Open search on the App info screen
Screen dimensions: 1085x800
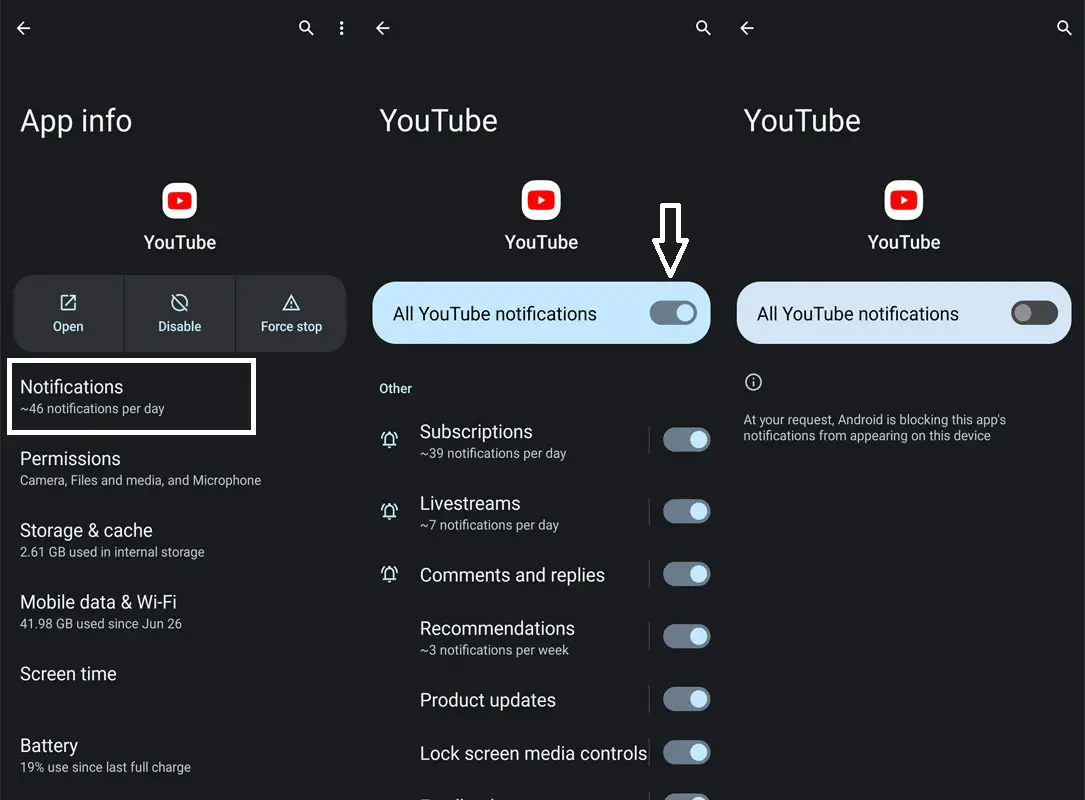coord(306,28)
